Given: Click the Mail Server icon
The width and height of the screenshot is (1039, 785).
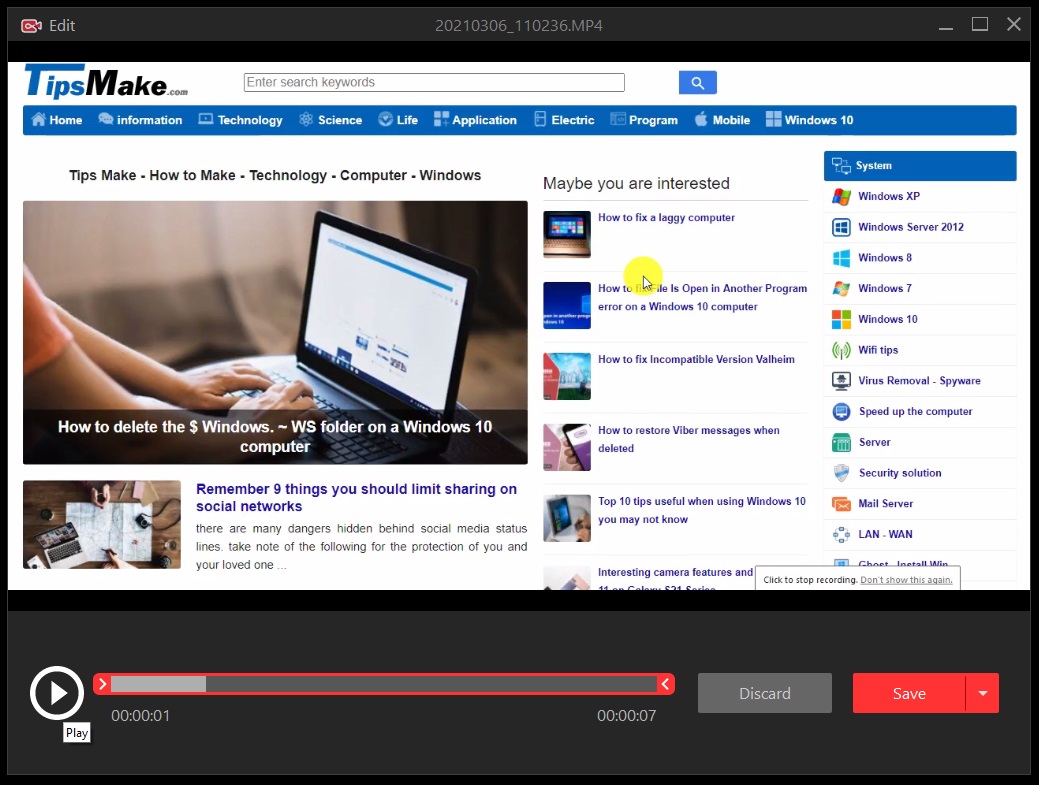Looking at the screenshot, I should [841, 504].
